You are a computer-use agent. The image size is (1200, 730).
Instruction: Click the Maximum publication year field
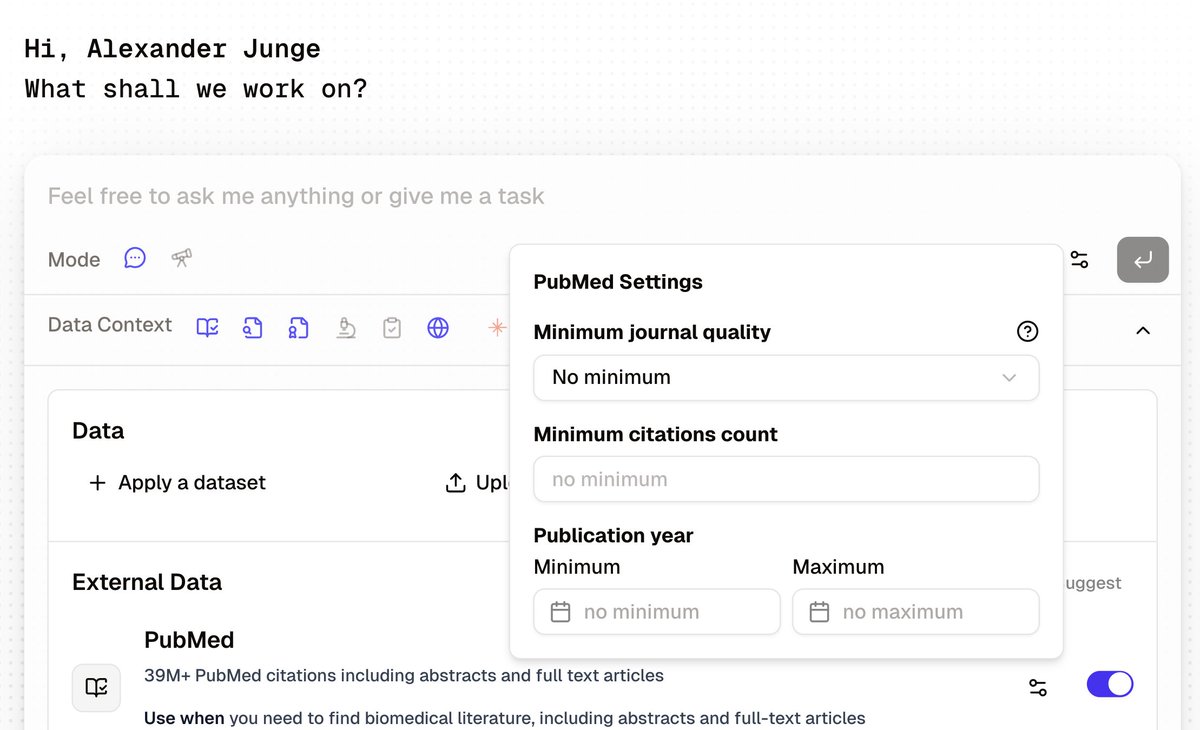916,612
